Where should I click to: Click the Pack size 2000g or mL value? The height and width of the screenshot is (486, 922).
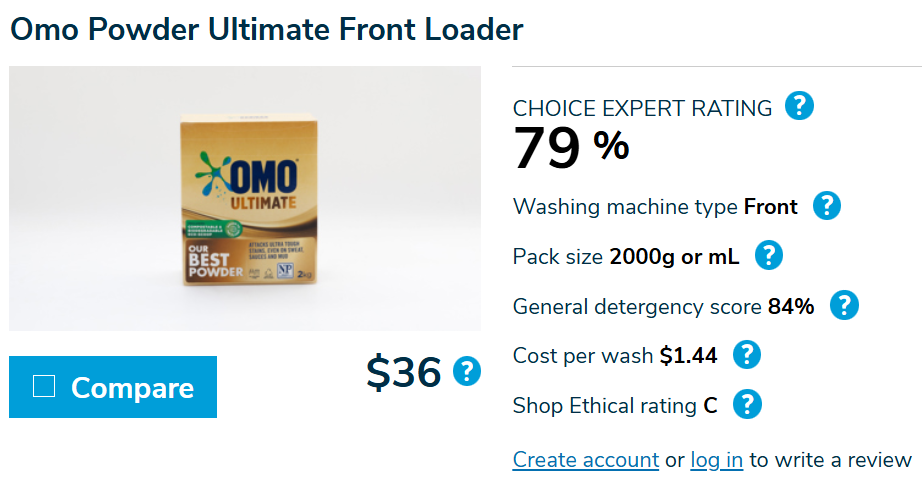[x=674, y=256]
